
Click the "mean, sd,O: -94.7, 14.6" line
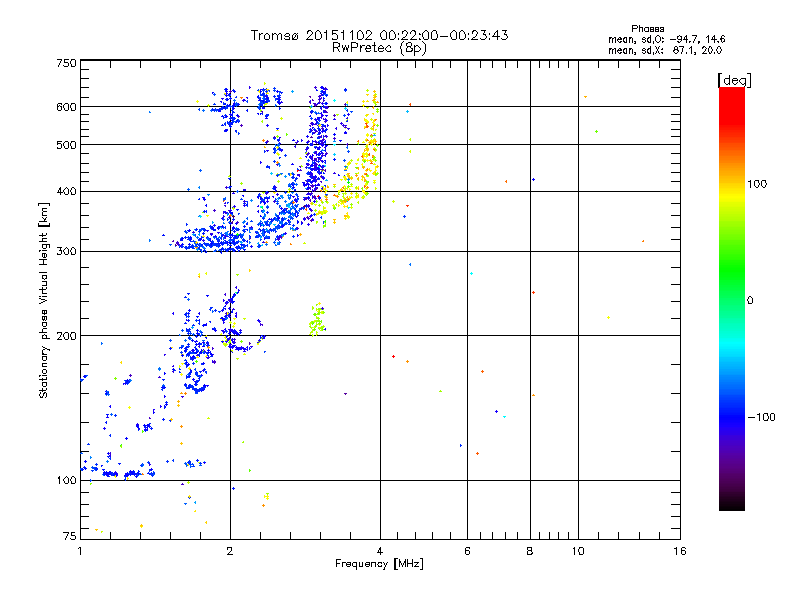pos(666,39)
